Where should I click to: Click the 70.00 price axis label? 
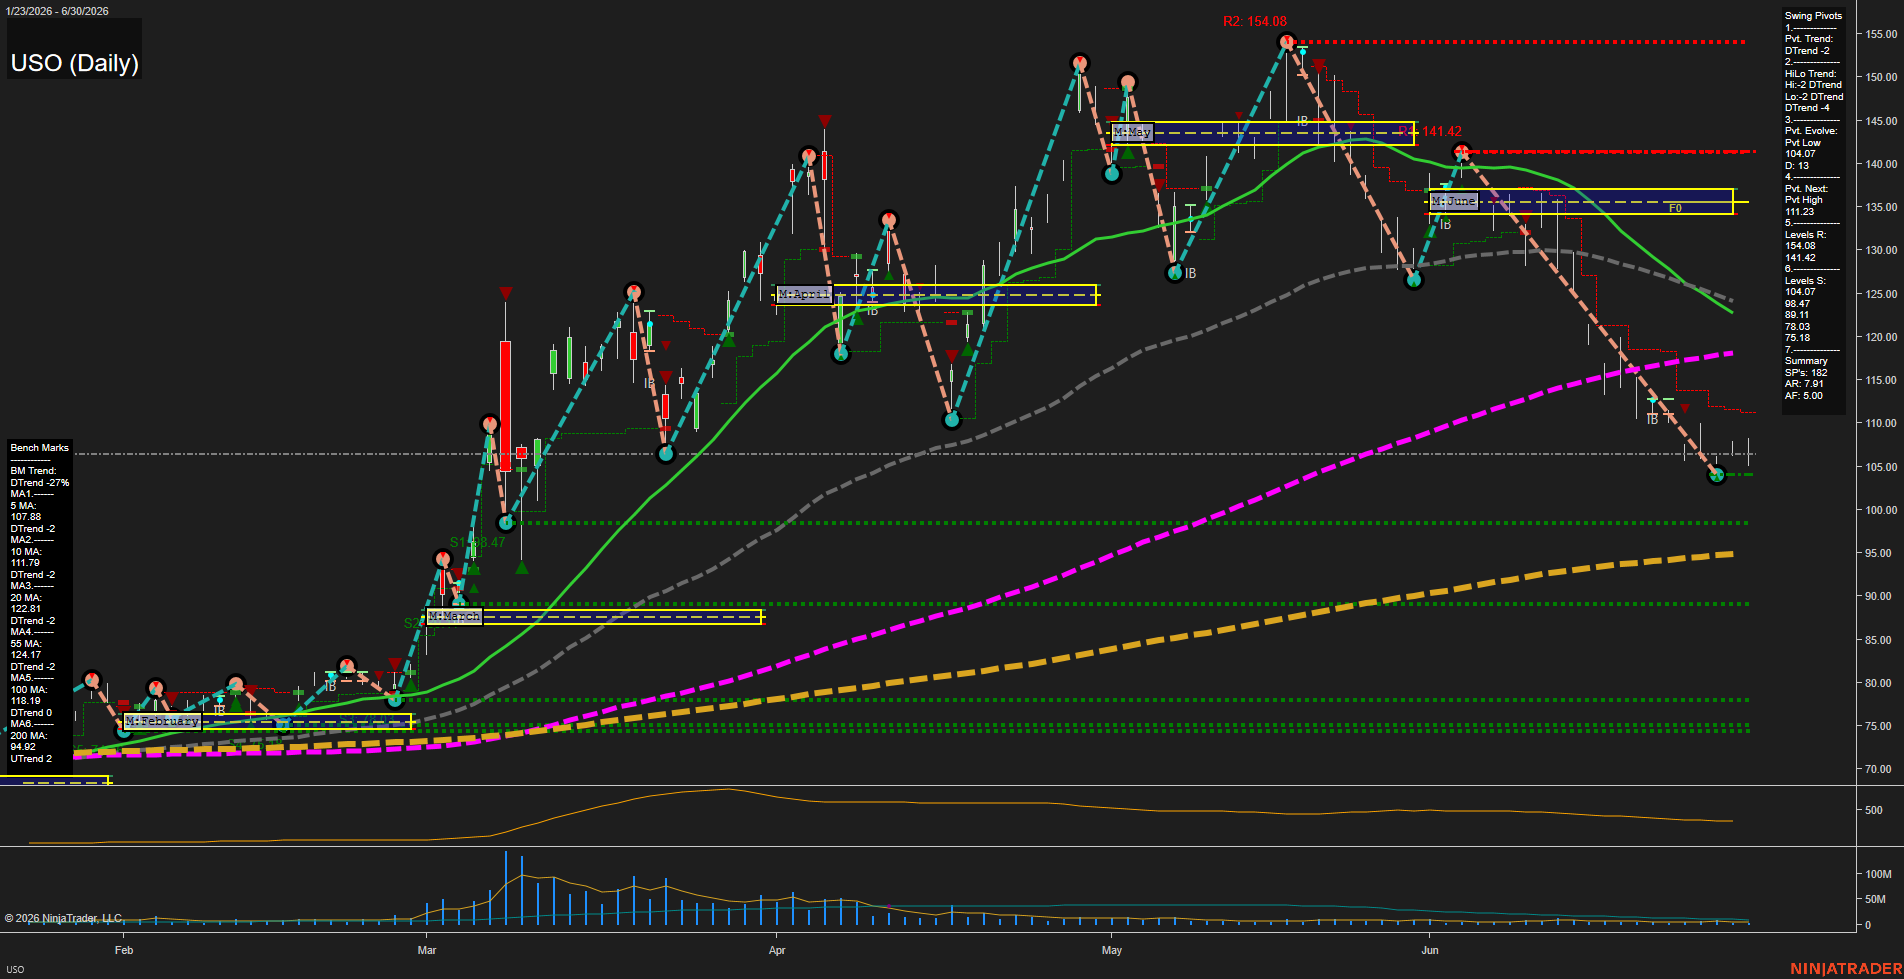[x=1878, y=770]
